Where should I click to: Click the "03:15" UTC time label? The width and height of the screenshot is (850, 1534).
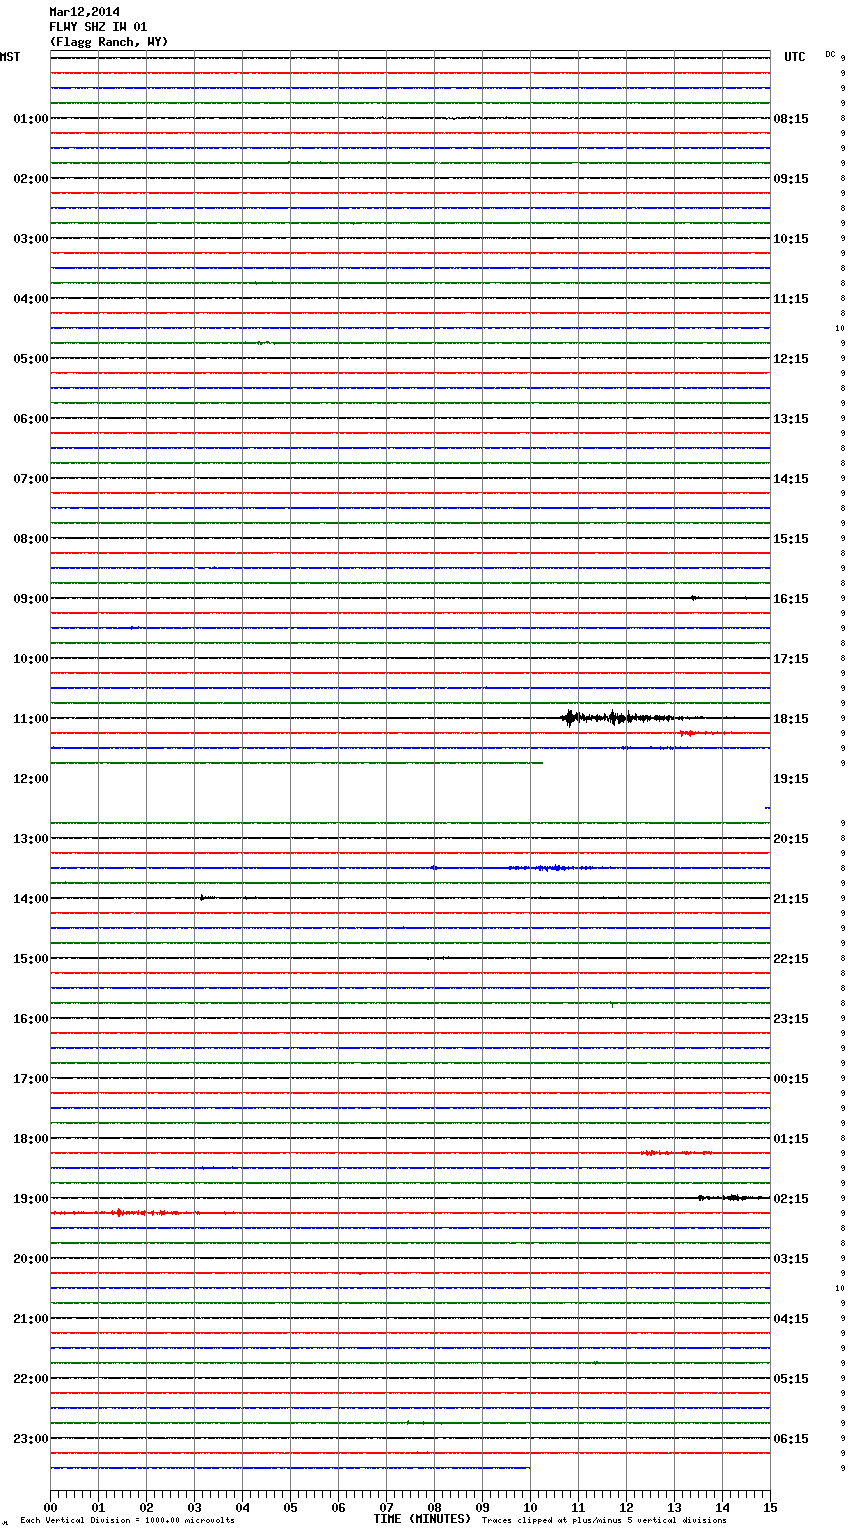791,1259
